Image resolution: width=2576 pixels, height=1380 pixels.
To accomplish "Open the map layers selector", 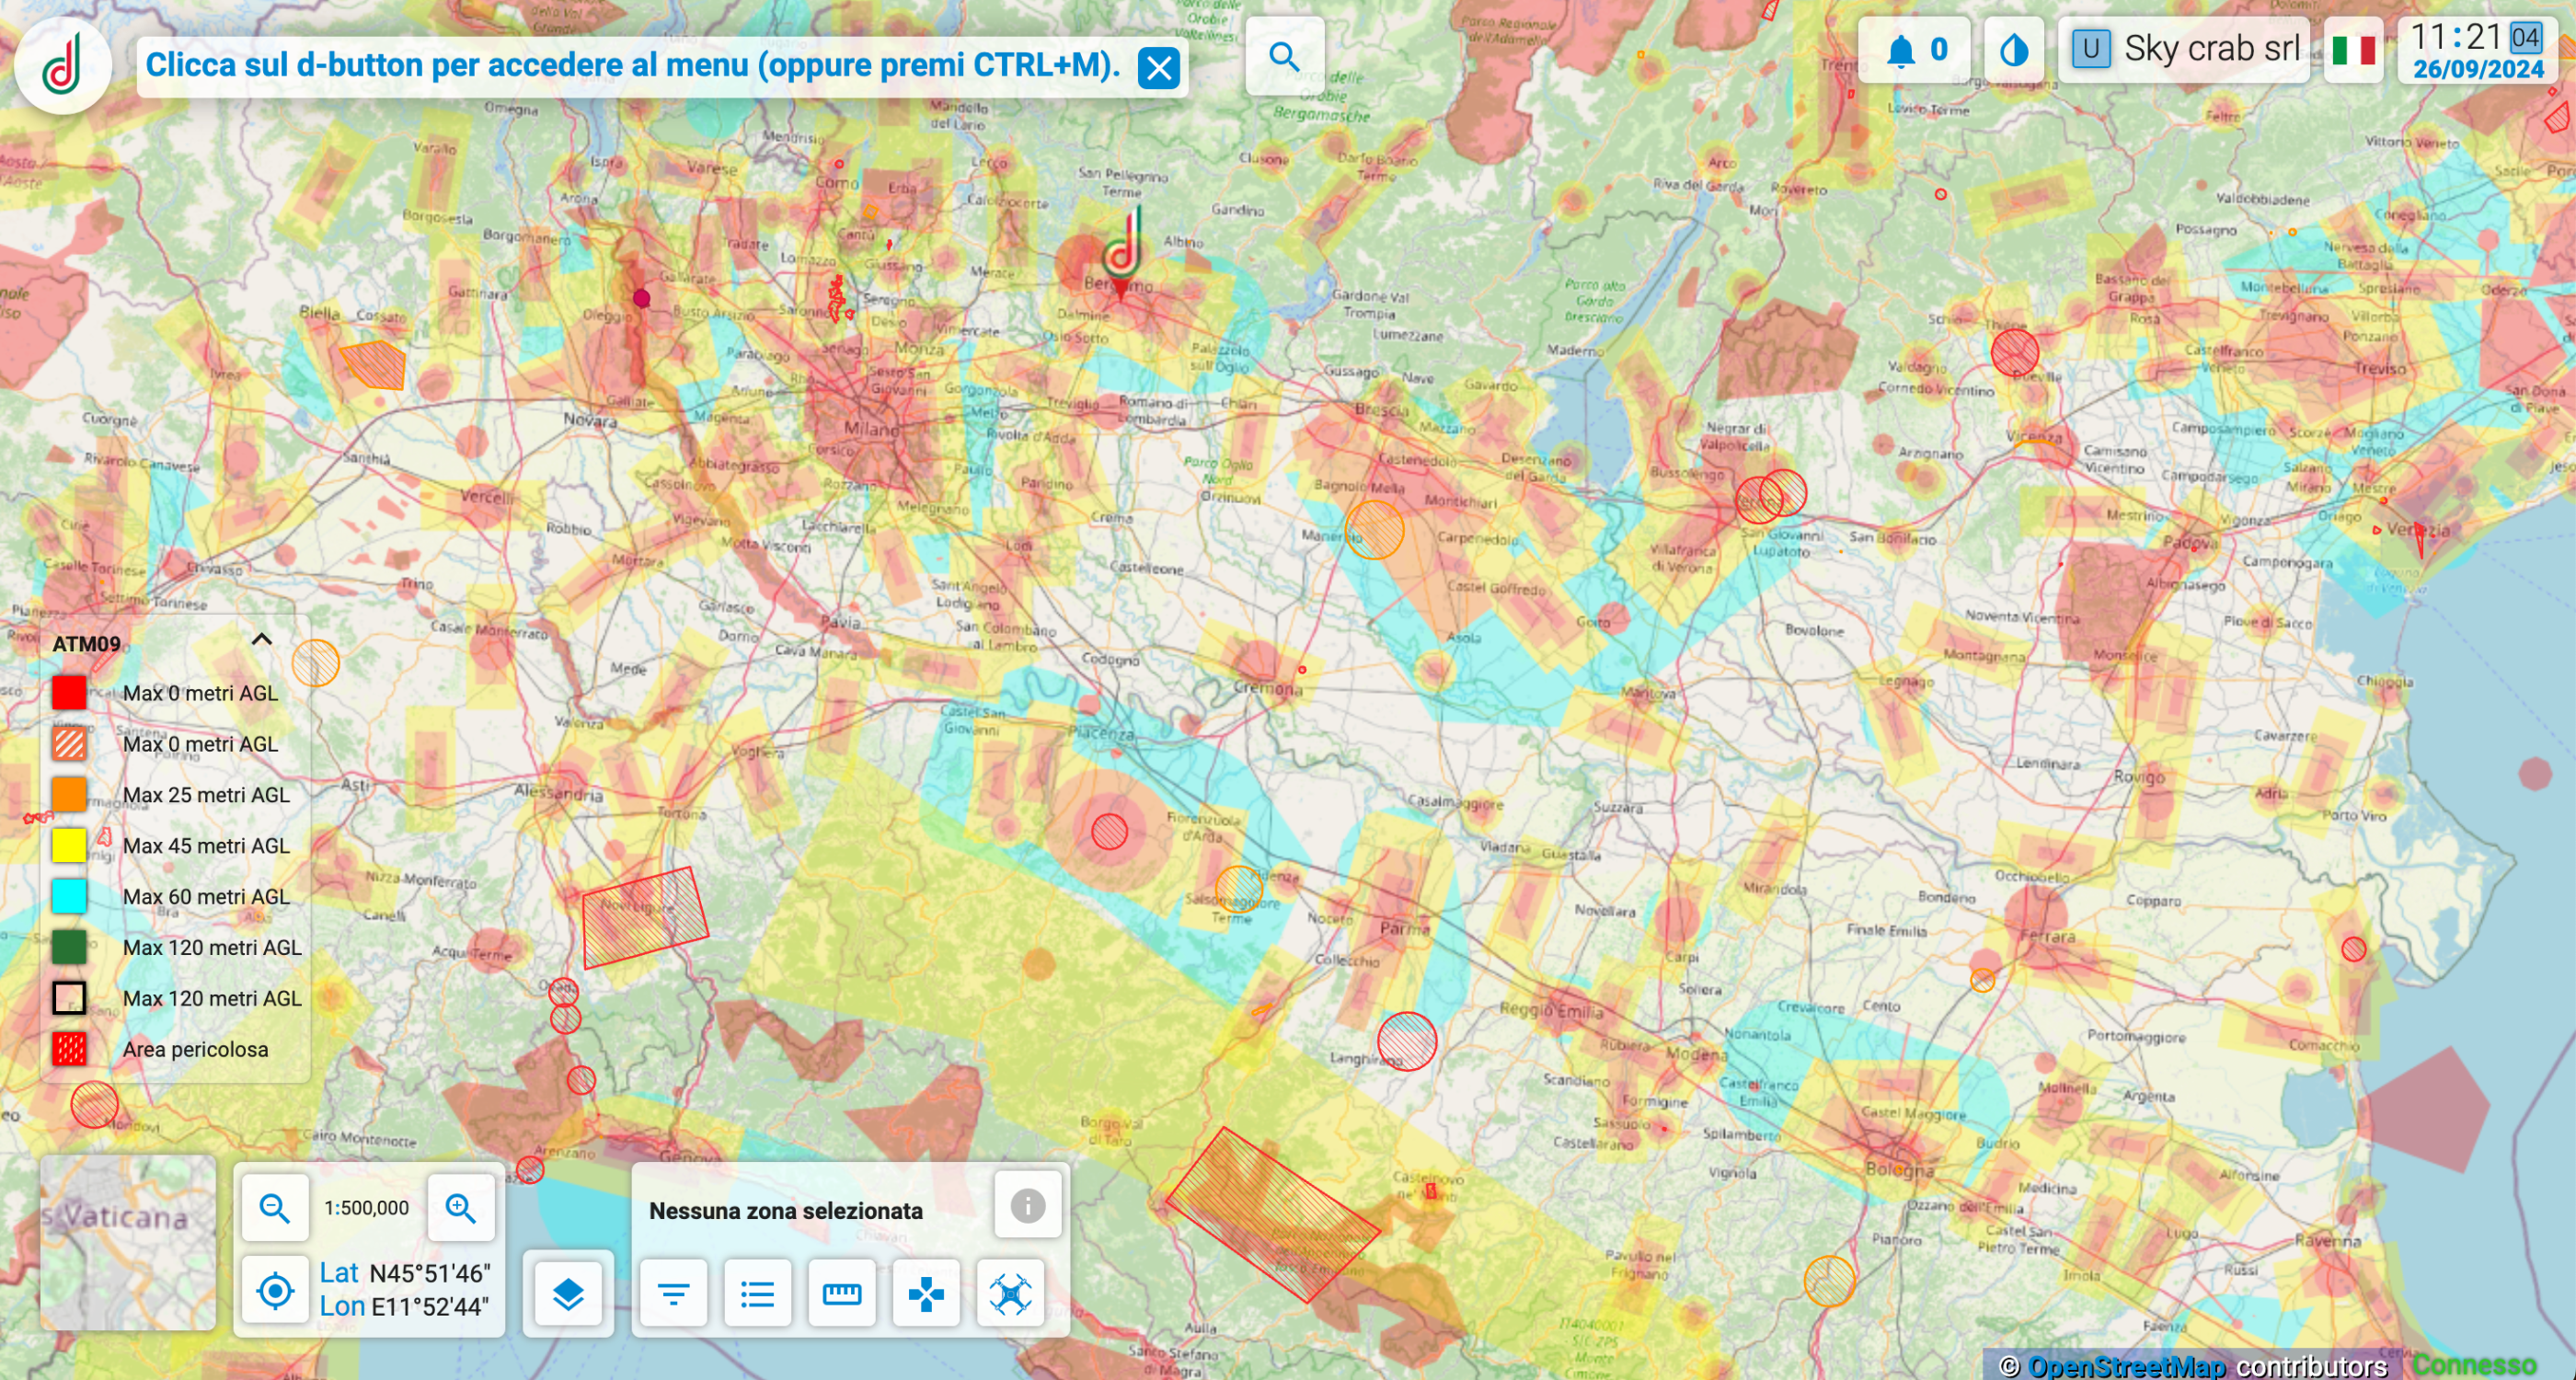I will click(x=568, y=1294).
